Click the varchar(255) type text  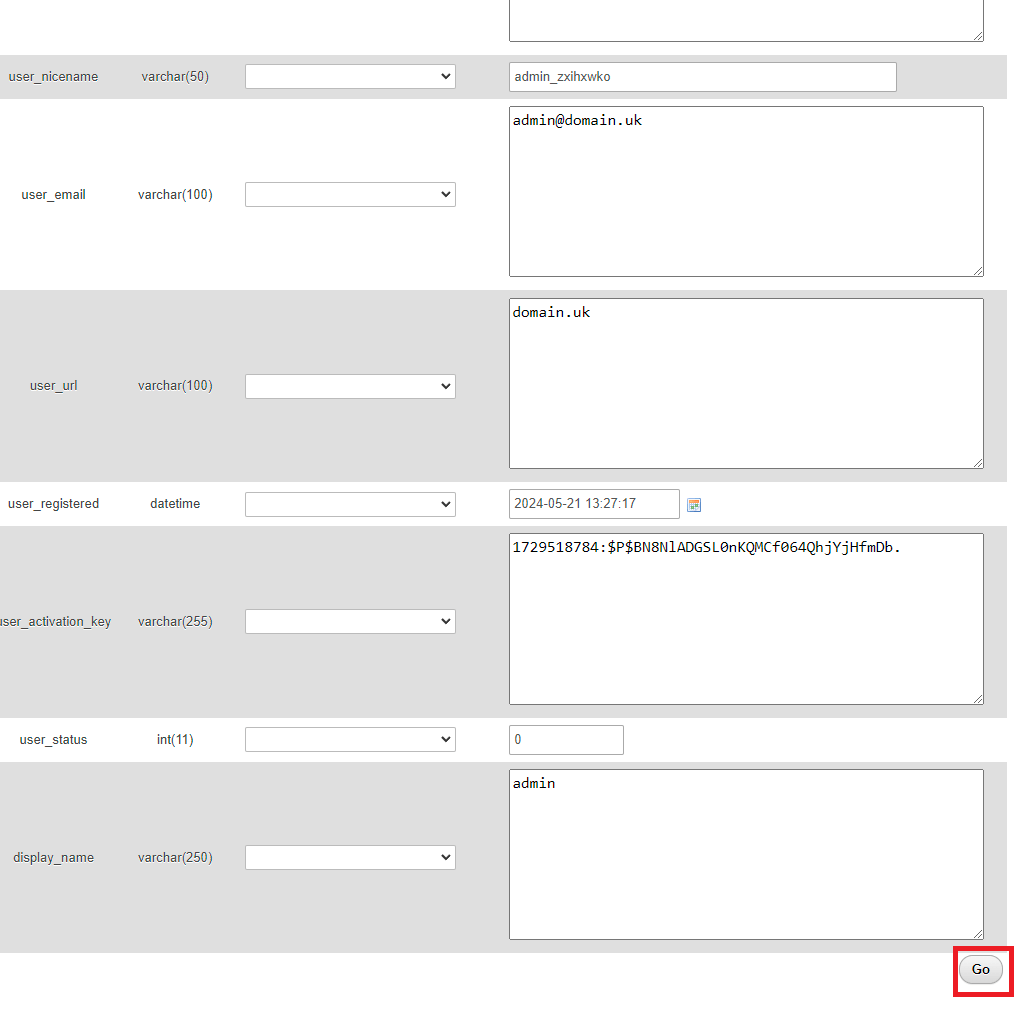pyautogui.click(x=175, y=622)
